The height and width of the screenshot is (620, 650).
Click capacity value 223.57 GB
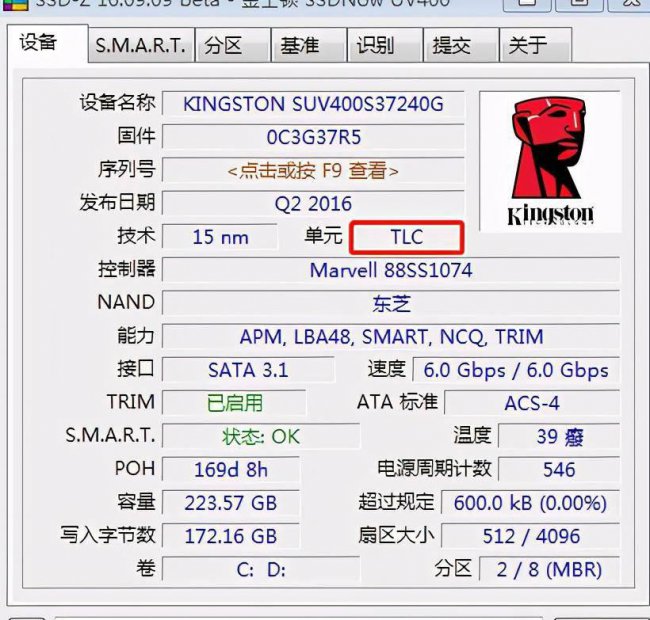230,503
